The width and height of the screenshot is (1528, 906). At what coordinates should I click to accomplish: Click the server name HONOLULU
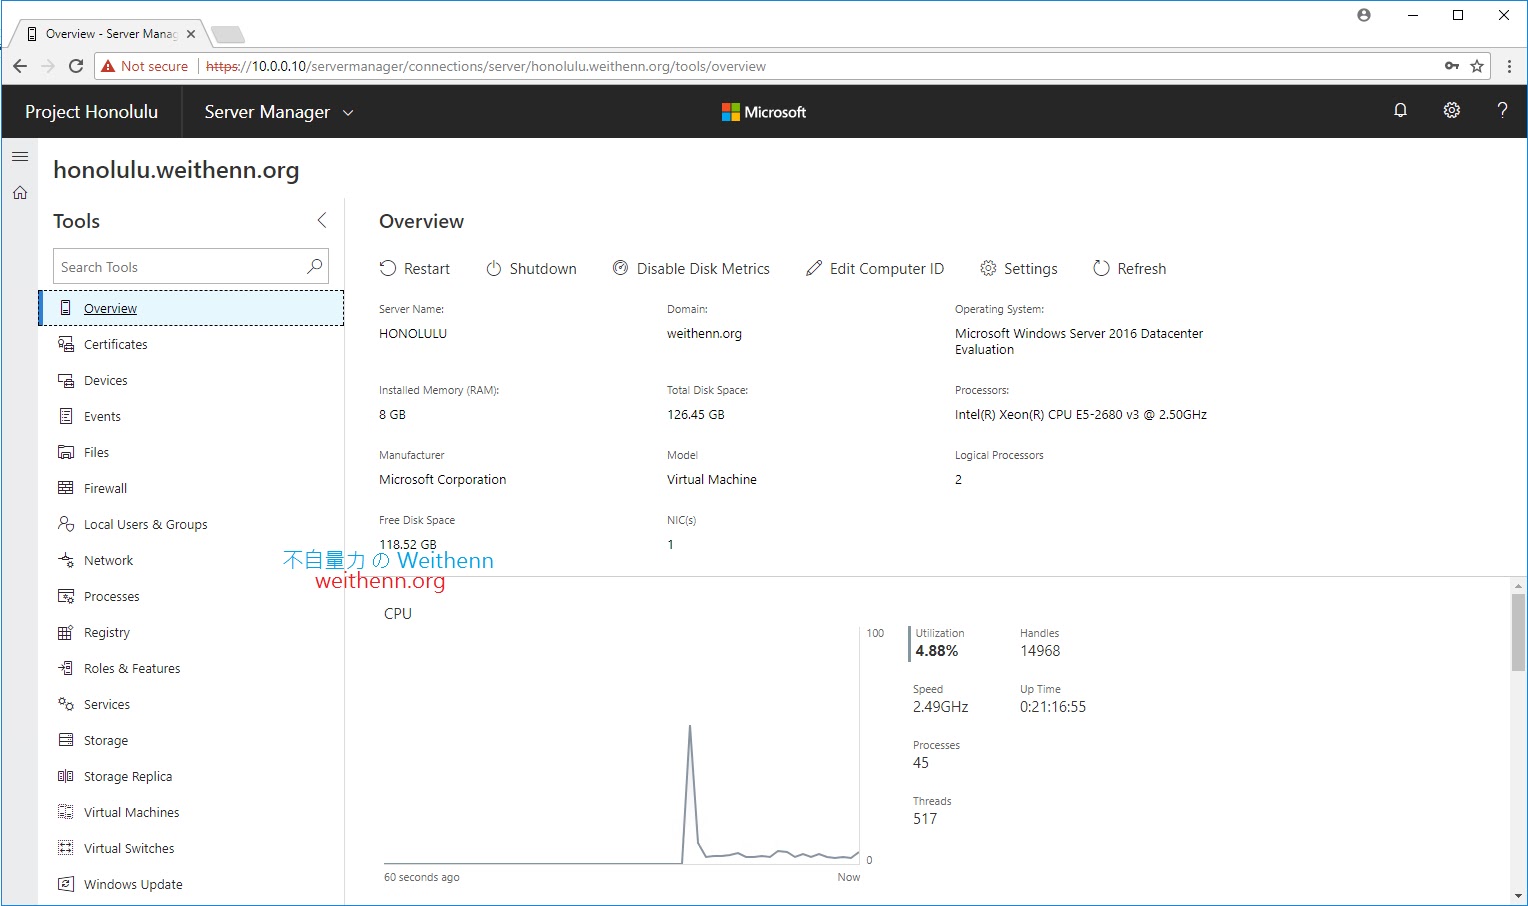tap(413, 334)
